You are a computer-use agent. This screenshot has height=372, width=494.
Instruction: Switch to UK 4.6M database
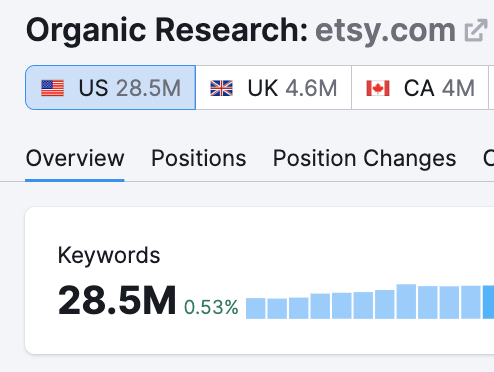[x=273, y=88]
